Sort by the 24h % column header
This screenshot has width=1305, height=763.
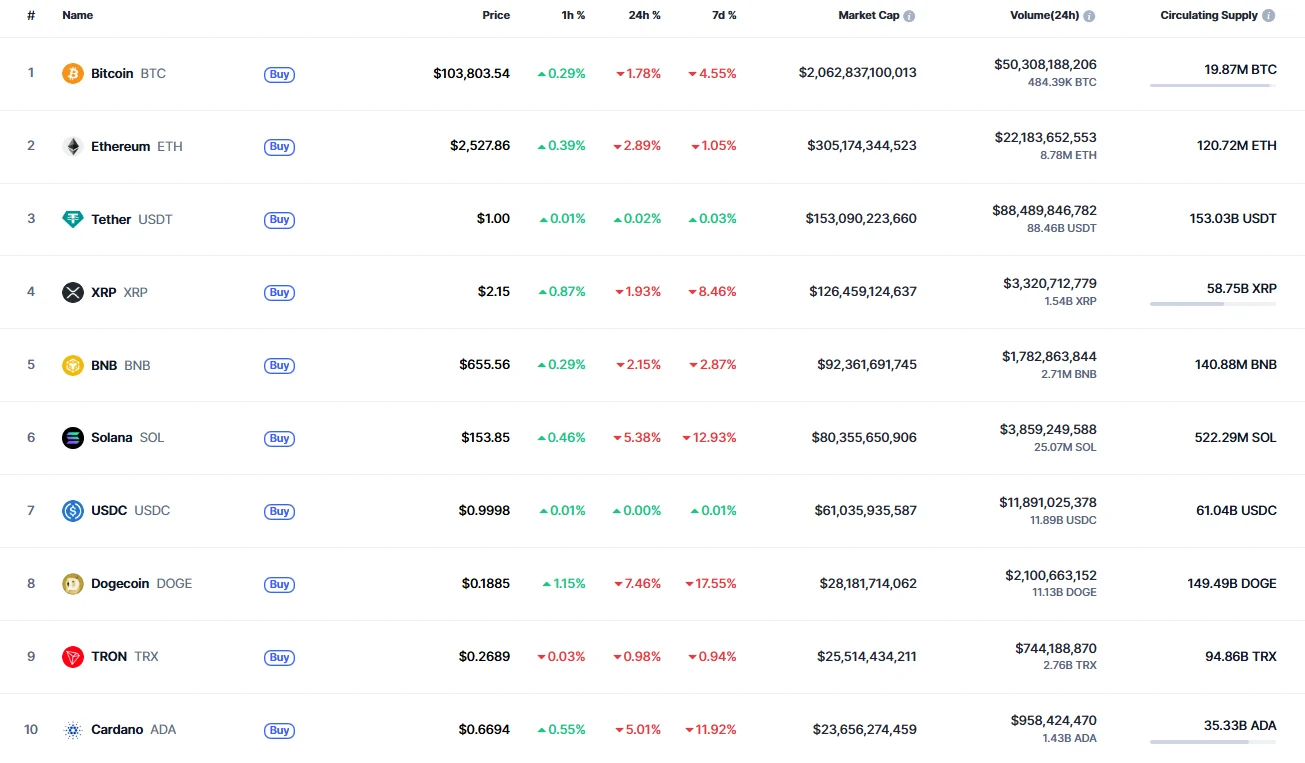click(643, 16)
